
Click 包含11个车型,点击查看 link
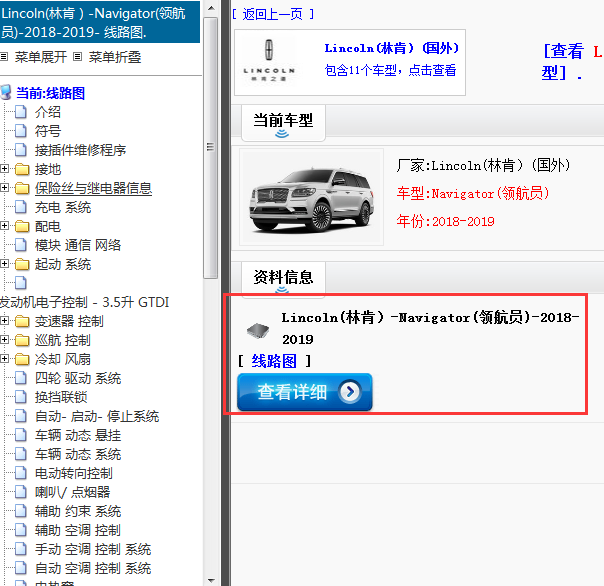[x=390, y=70]
